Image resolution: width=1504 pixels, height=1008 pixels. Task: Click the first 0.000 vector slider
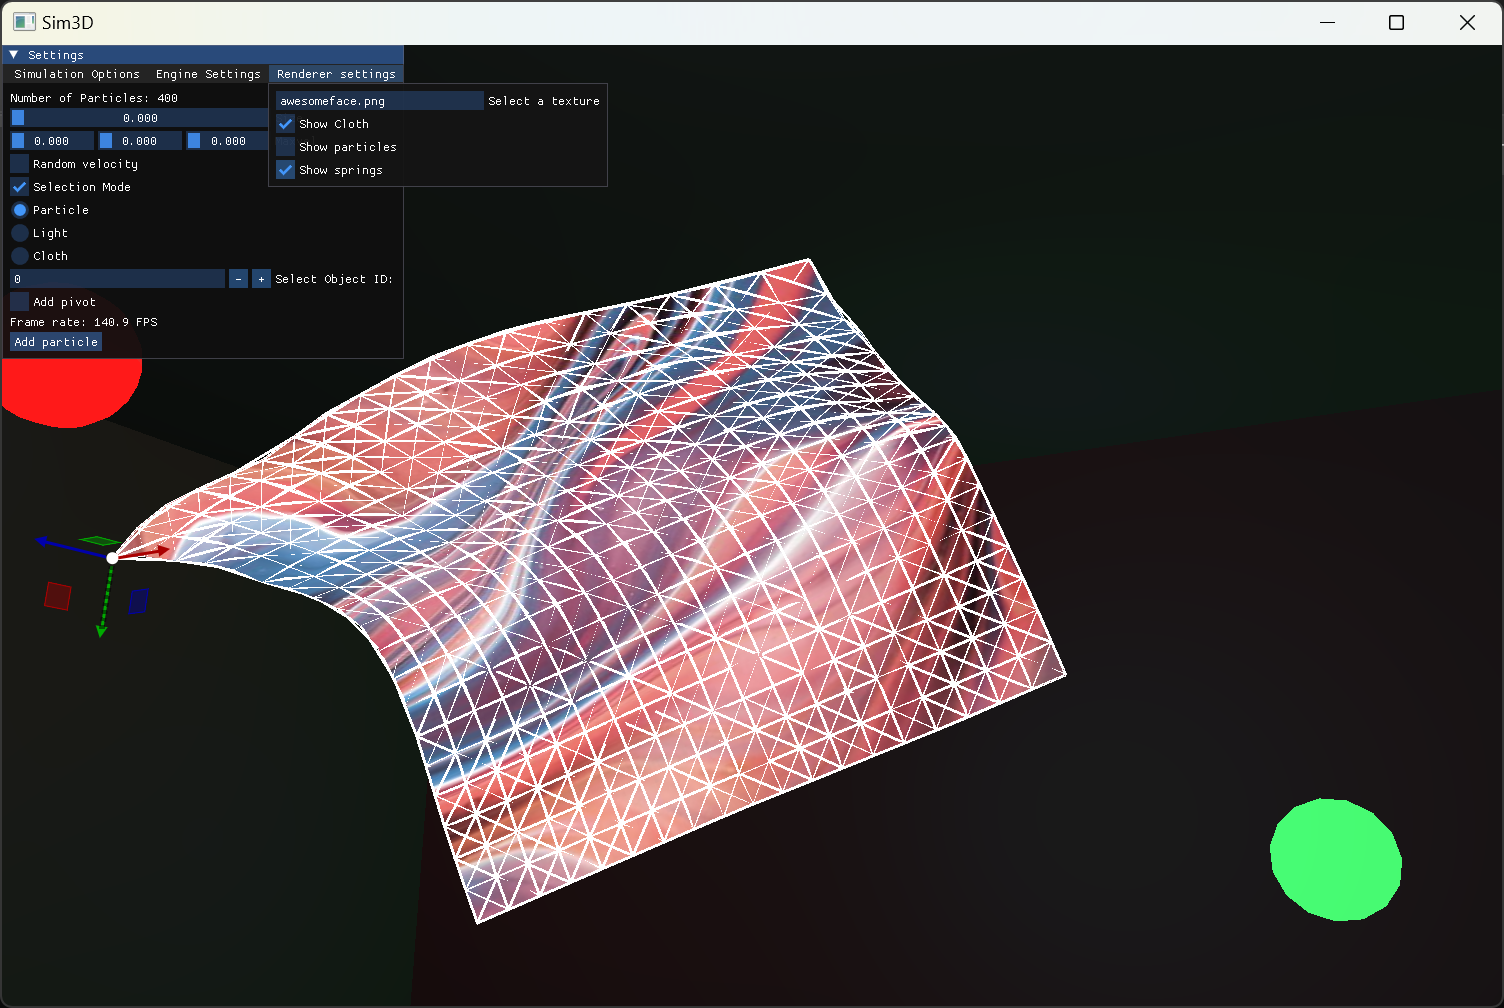pos(52,141)
